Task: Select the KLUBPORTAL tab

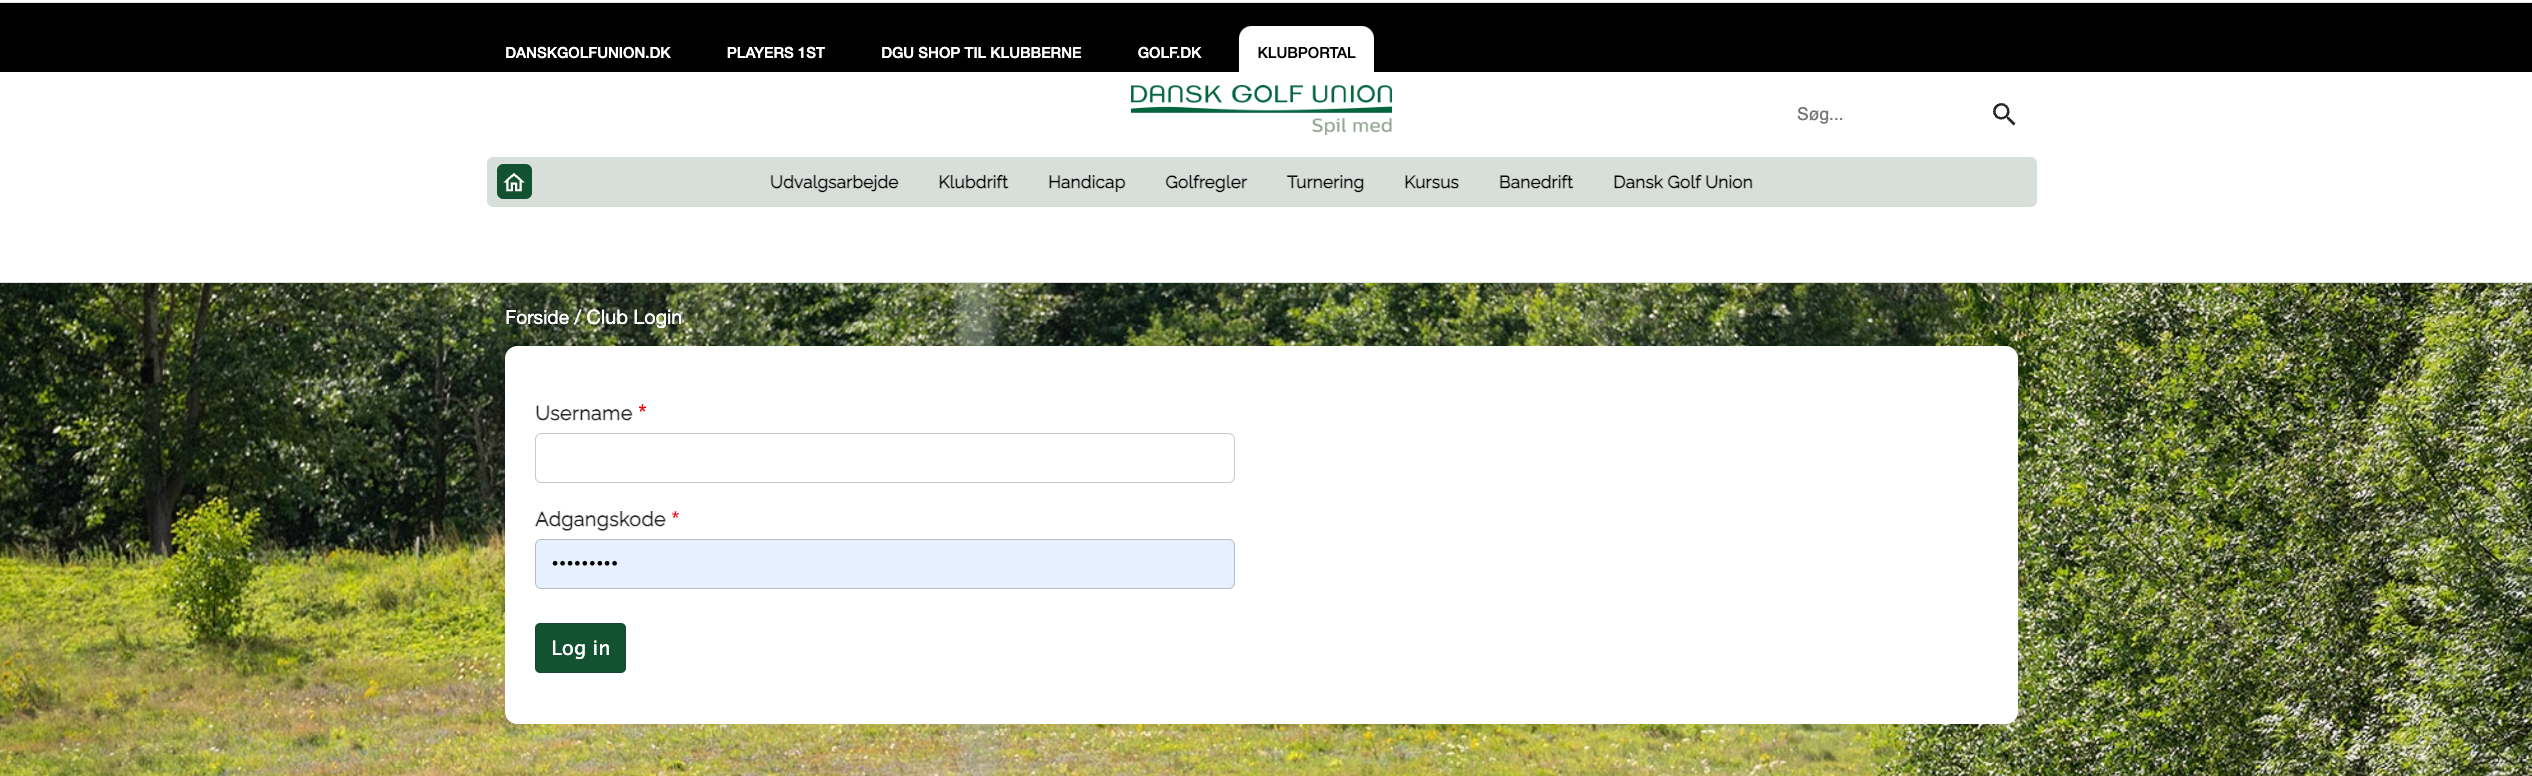Action: (1306, 52)
